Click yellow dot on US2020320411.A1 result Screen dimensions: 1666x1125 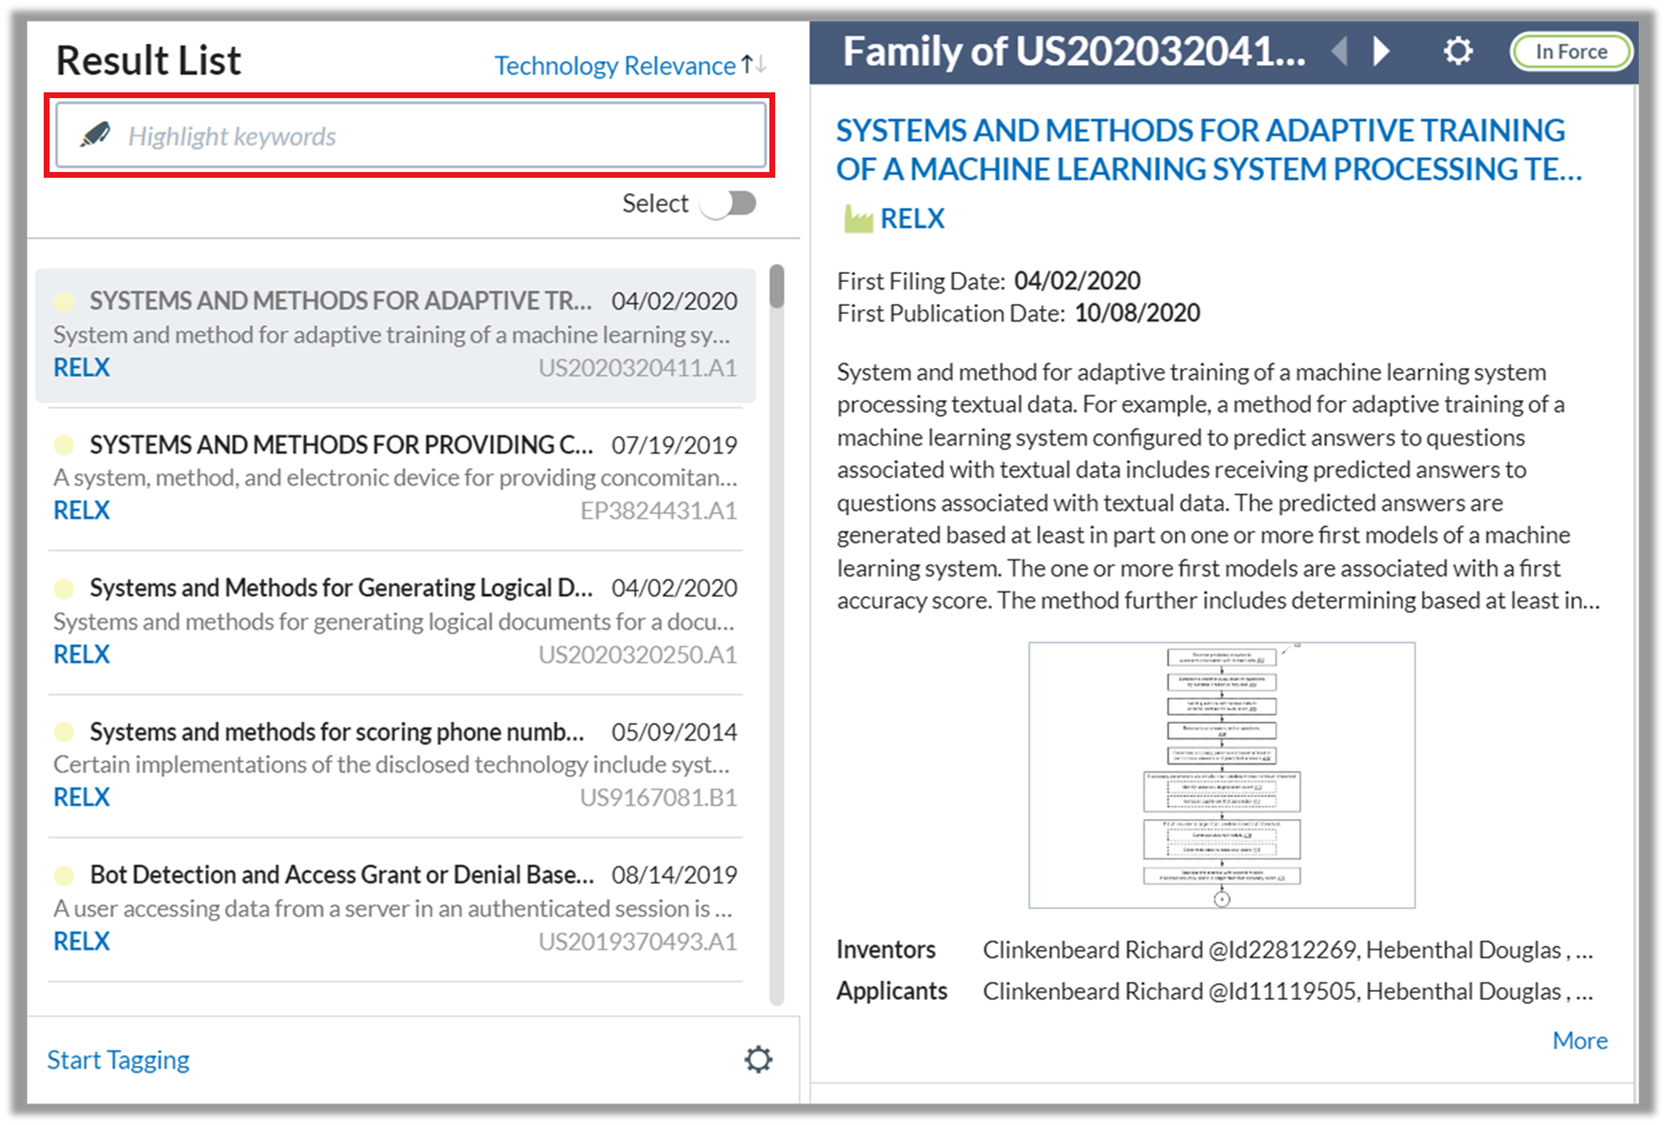tap(64, 301)
